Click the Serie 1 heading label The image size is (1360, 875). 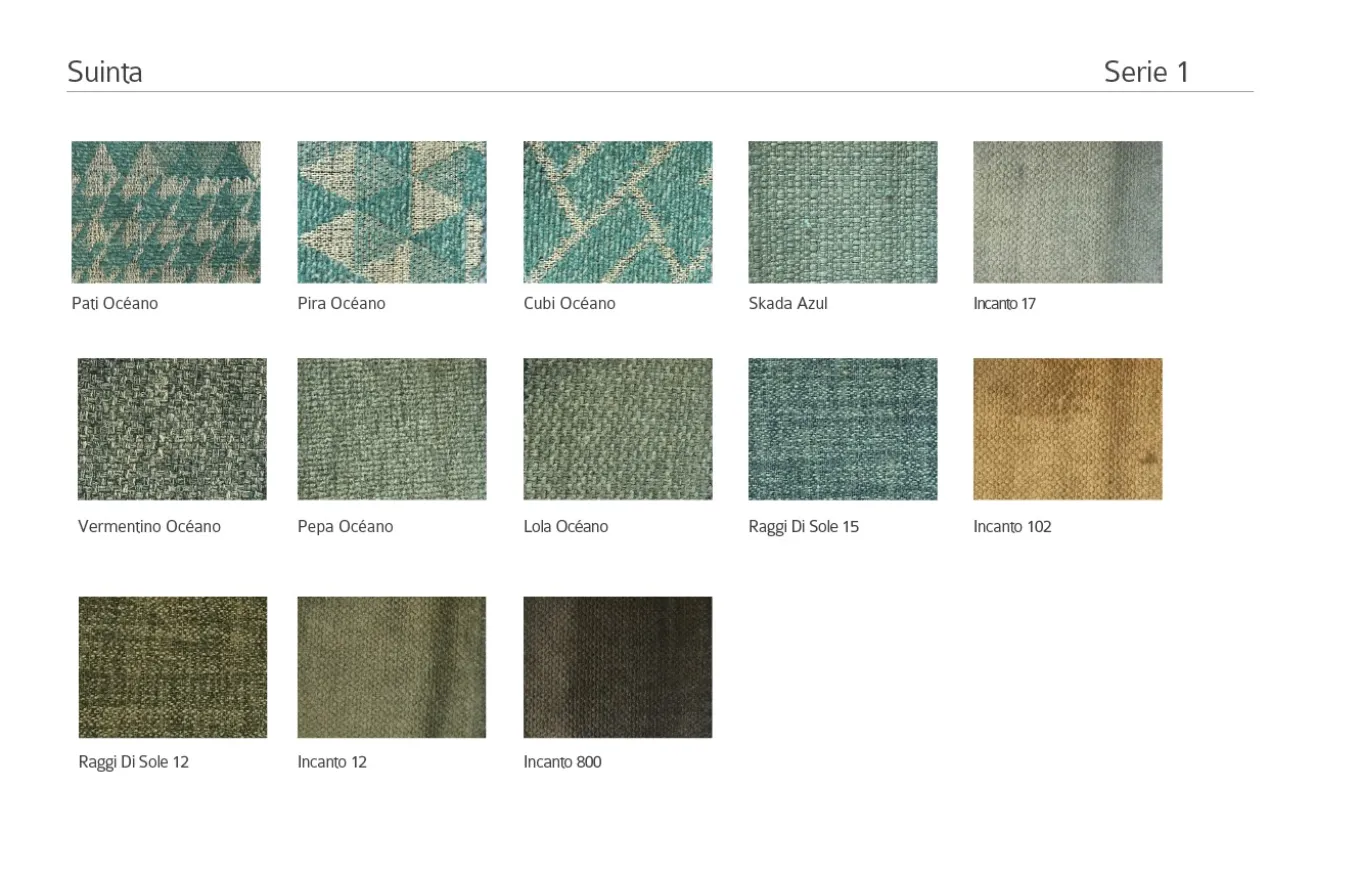1146,72
